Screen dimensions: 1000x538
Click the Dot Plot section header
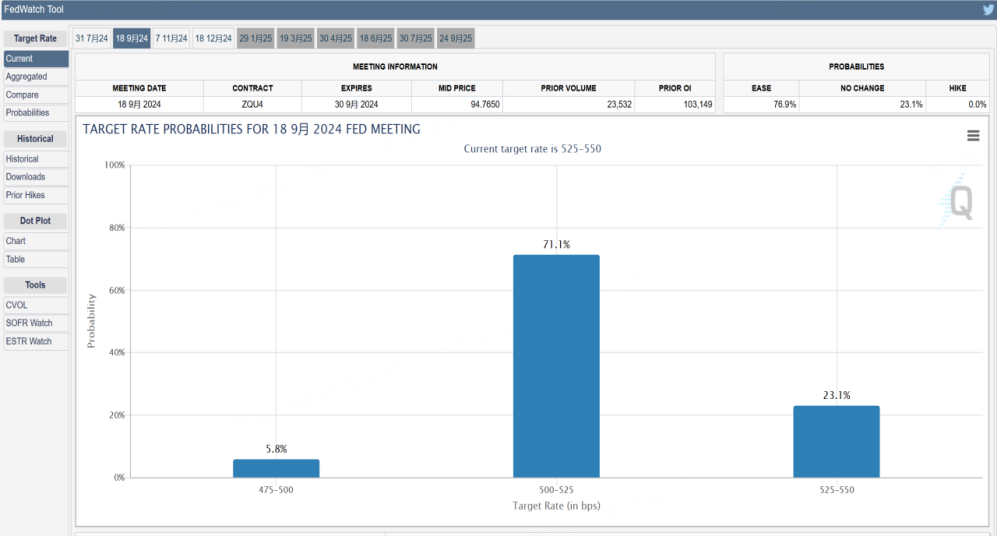pyautogui.click(x=35, y=221)
